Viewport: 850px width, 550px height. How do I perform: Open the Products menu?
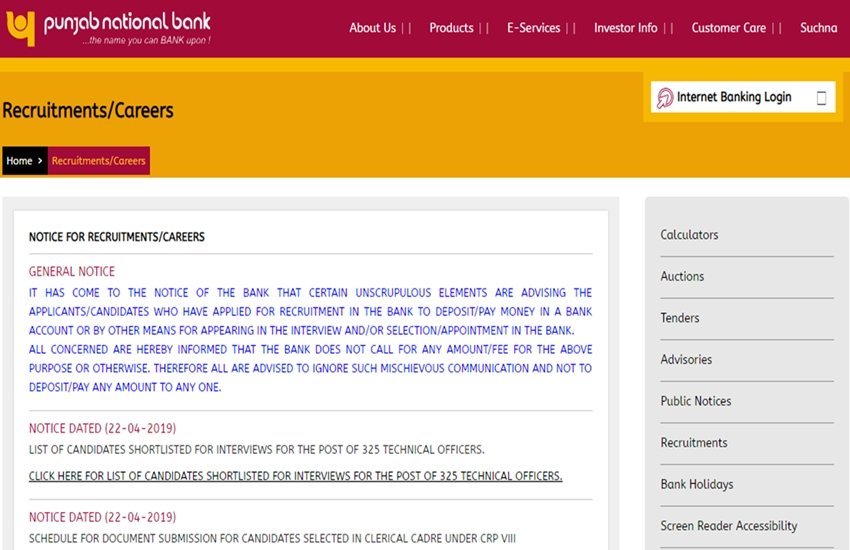pos(451,28)
